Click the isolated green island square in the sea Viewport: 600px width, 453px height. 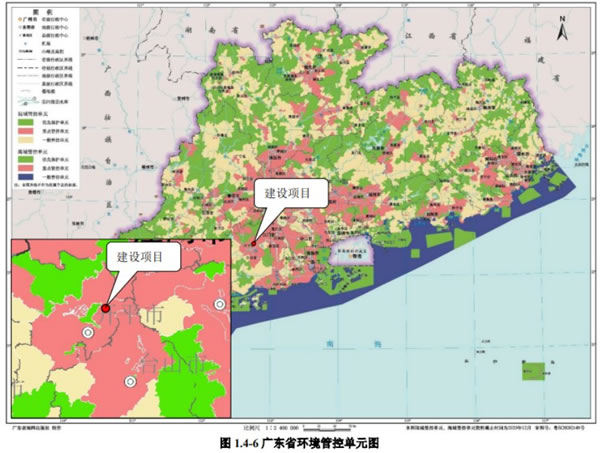[535, 370]
